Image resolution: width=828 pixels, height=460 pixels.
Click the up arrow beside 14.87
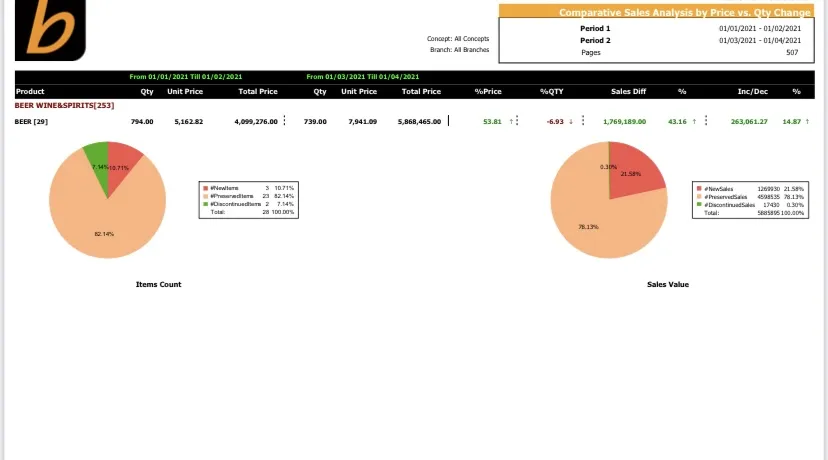pos(807,121)
